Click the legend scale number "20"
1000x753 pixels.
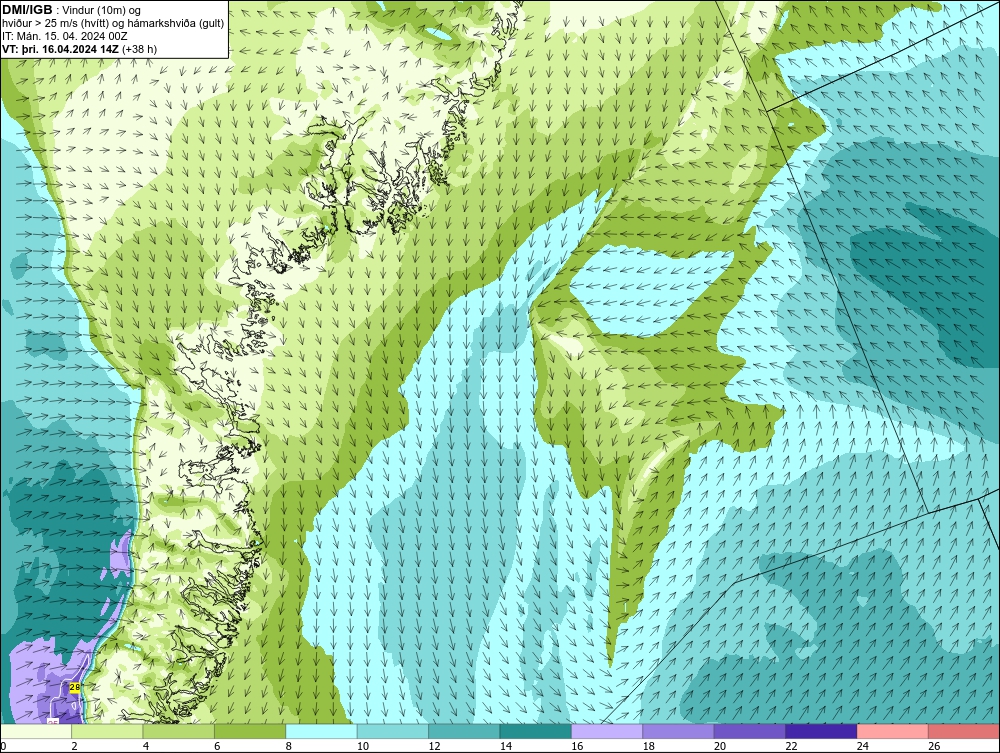click(720, 746)
